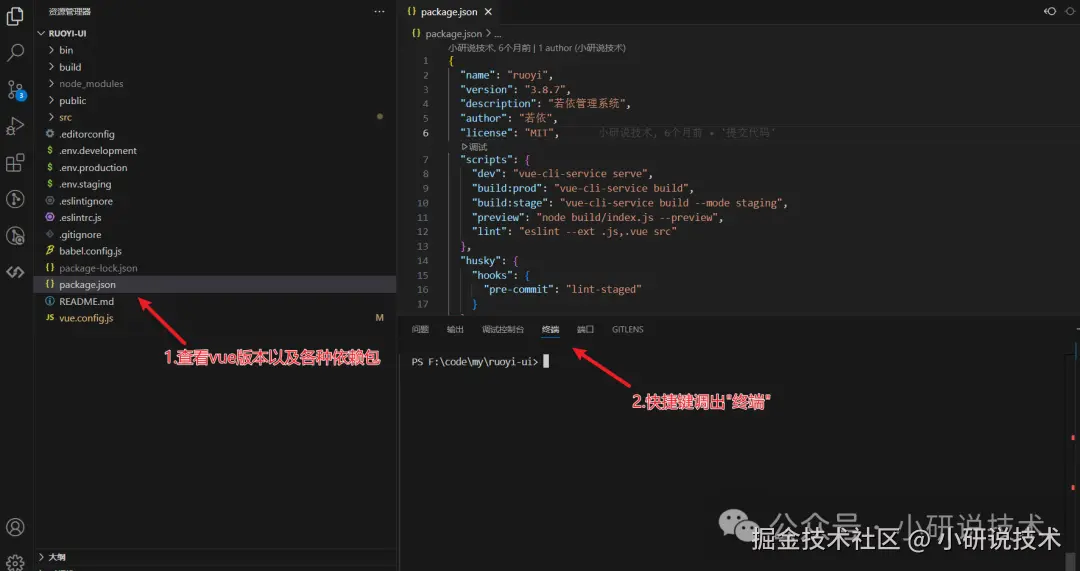Click the "MIT" license value

539,132
